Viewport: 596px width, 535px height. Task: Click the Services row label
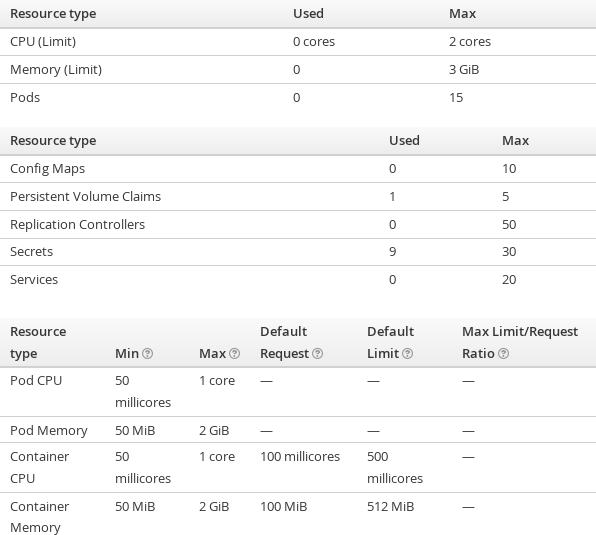34,280
